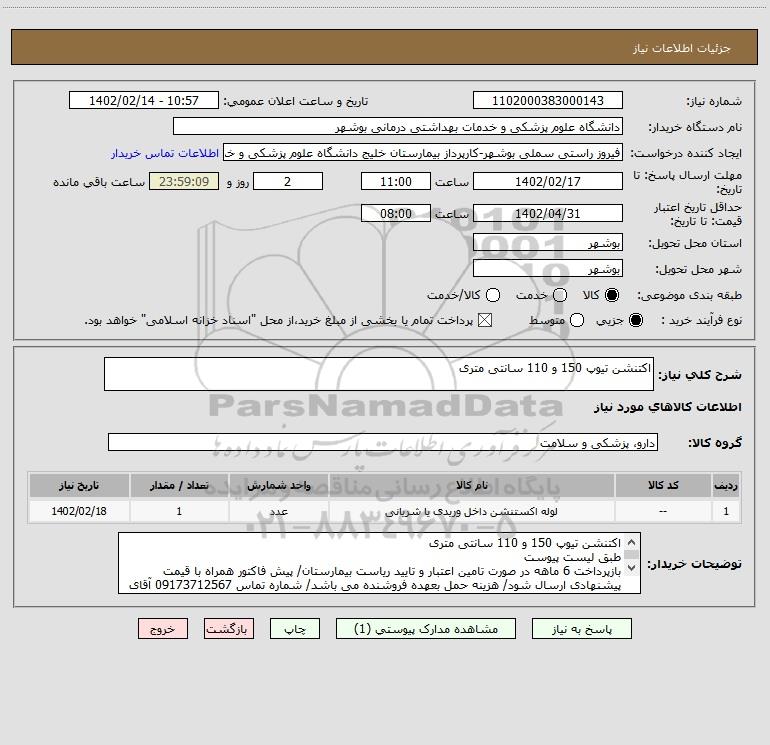The width and height of the screenshot is (770, 745).
Task: Select the متوسط purchase type radio
Action: pos(577,320)
